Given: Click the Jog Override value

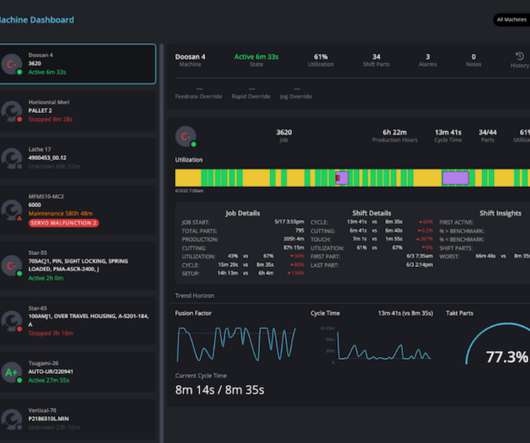Looking at the screenshot, I should (x=296, y=89).
